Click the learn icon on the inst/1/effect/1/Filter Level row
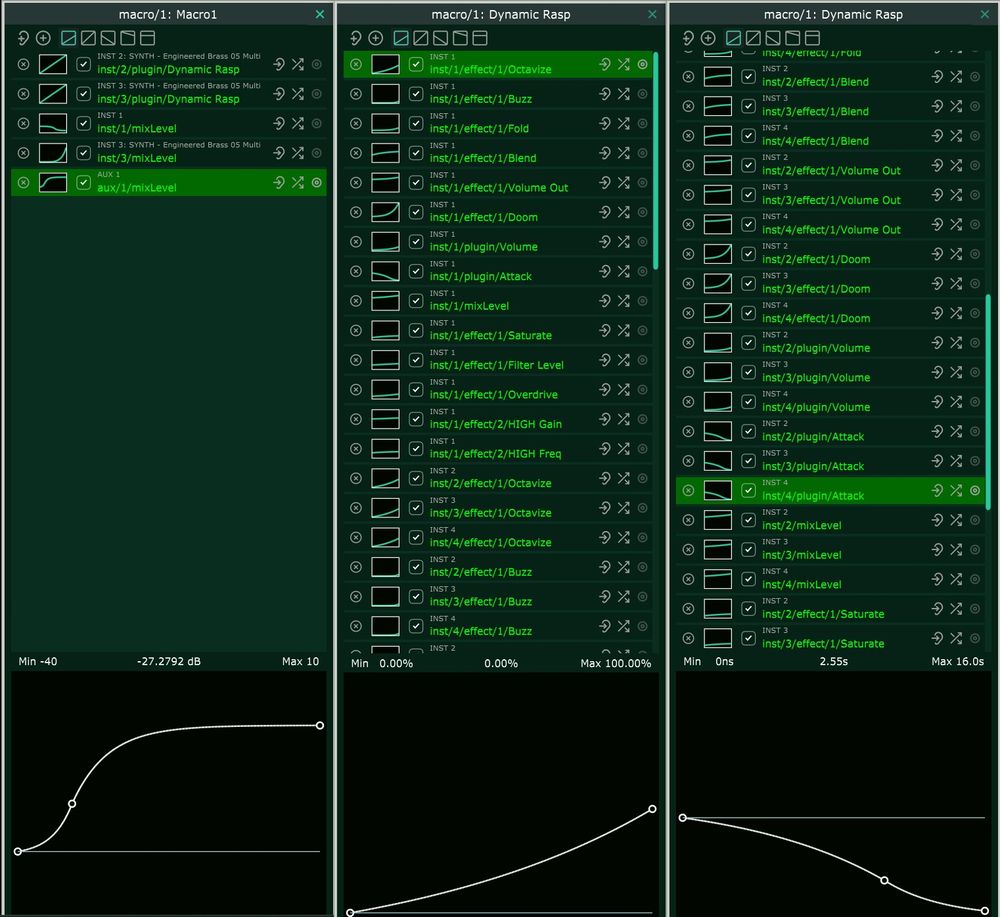The height and width of the screenshot is (917, 1000). pos(605,360)
